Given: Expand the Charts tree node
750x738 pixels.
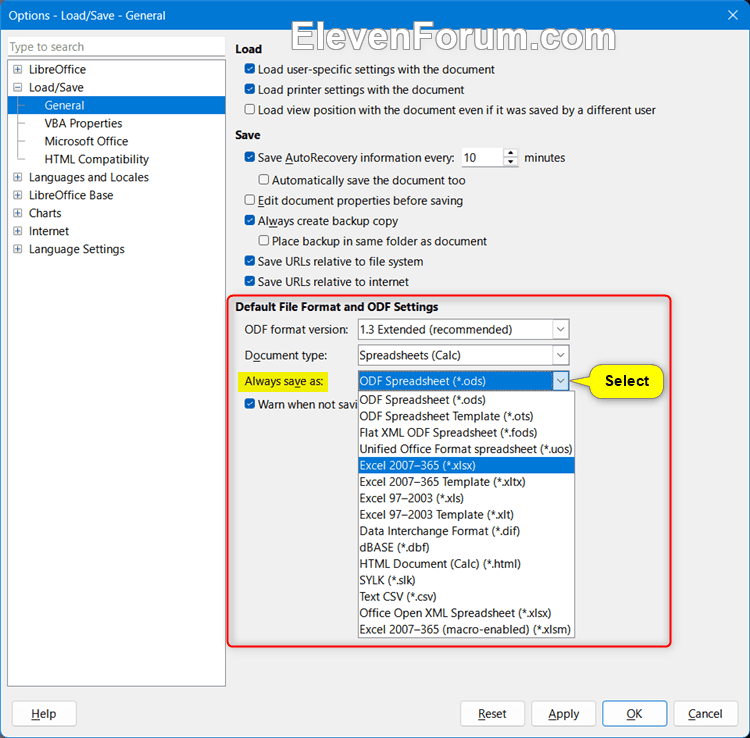Looking at the screenshot, I should click(18, 213).
